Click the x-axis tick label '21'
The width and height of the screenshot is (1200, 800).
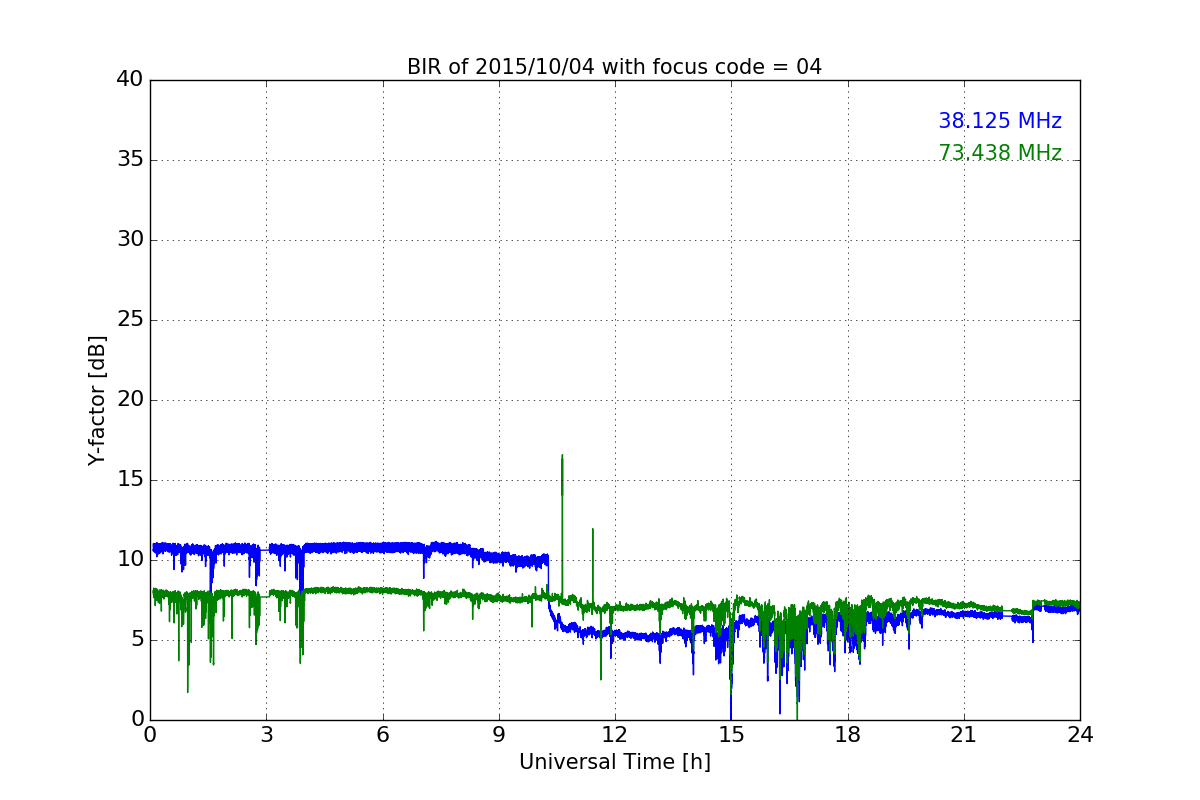pyautogui.click(x=964, y=735)
